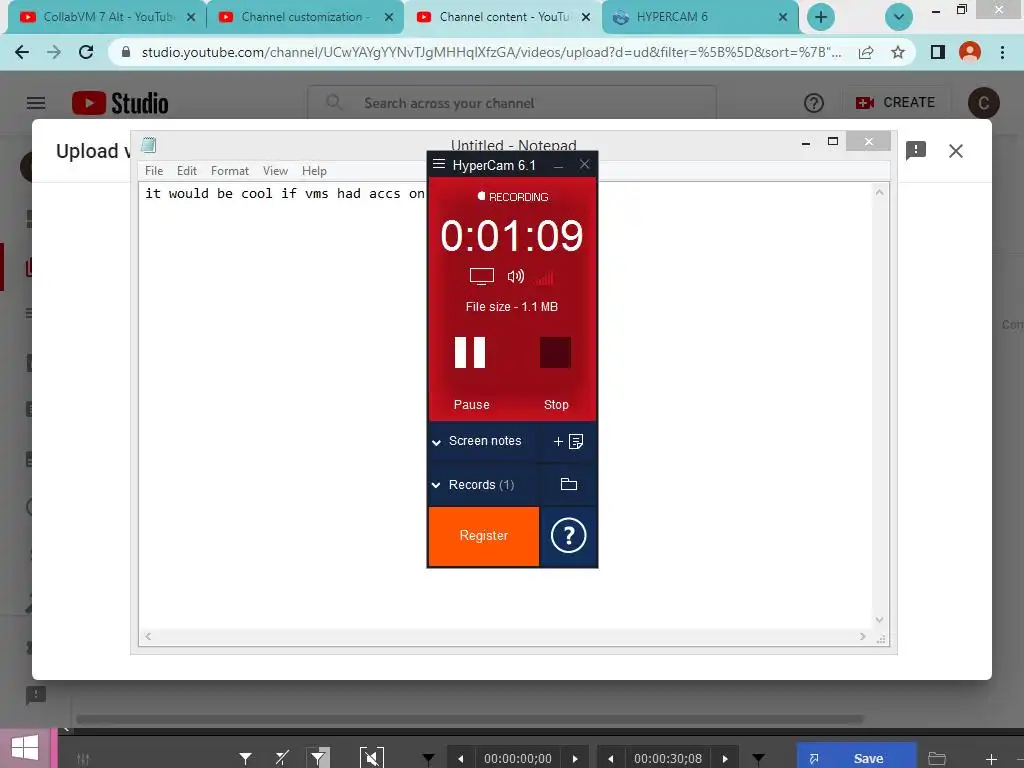The width and height of the screenshot is (1024, 768).
Task: Click the Save button in bottom bar
Action: click(856, 758)
